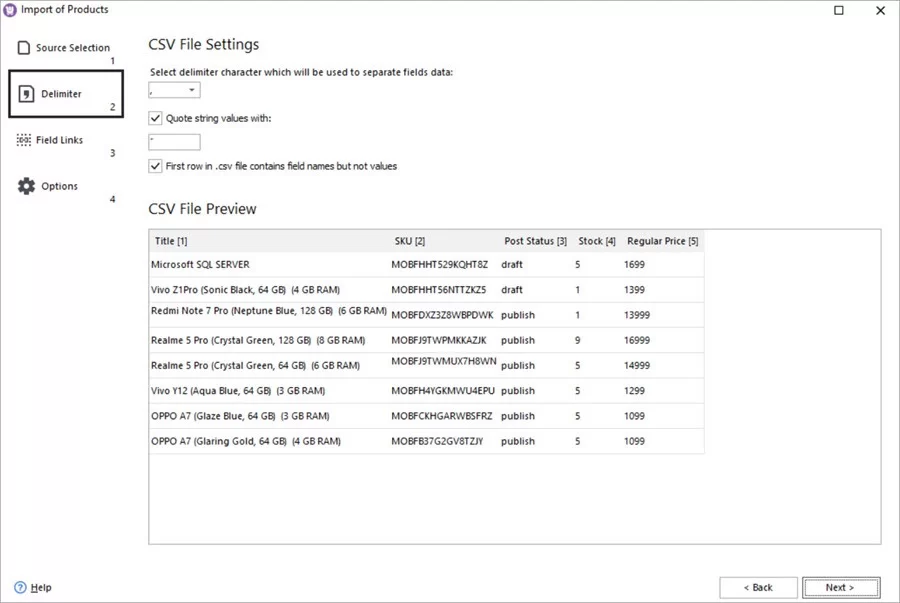Open the delimiter character dropdown
The width and height of the screenshot is (900, 603).
[x=174, y=89]
